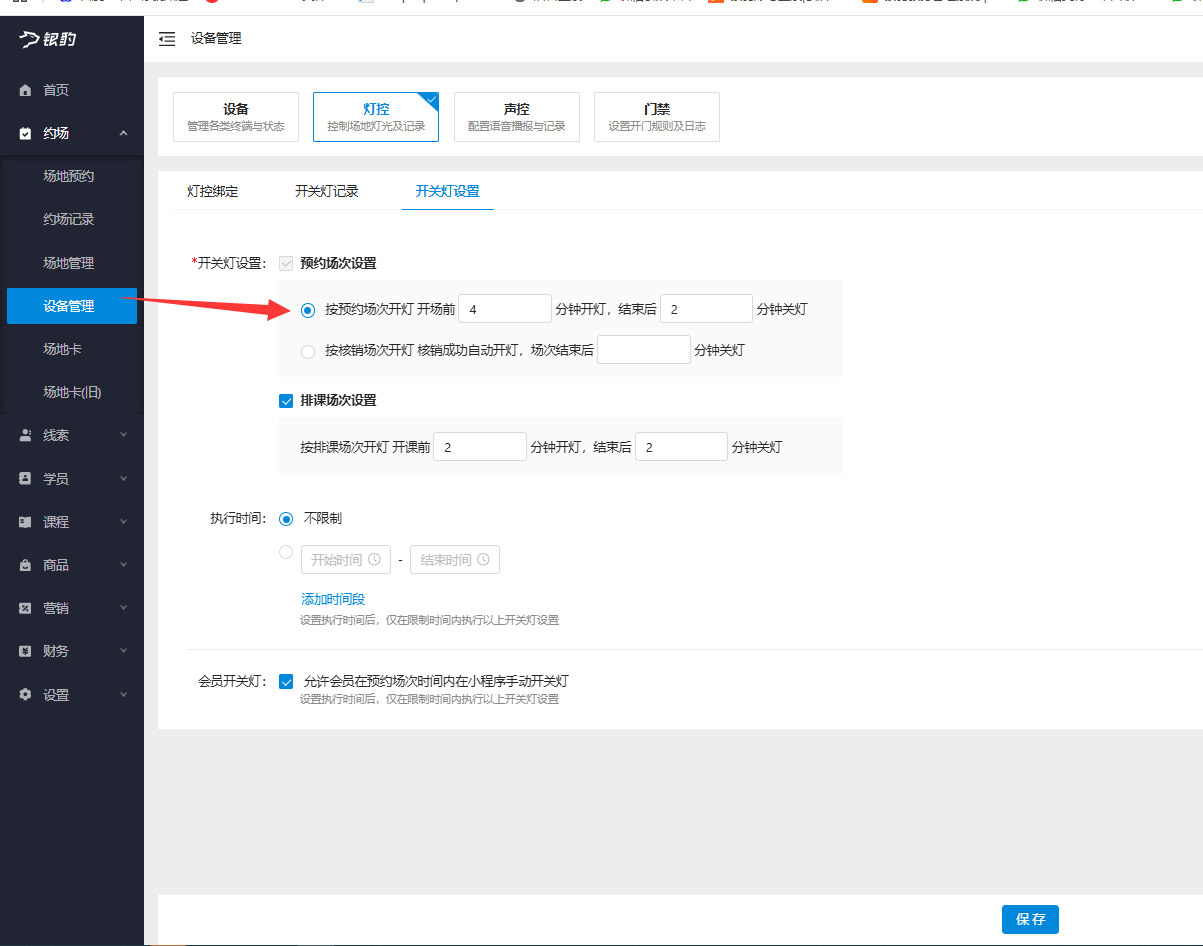1203x946 pixels.
Task: Select the 约场 calendar icon in sidebar
Action: coord(25,131)
